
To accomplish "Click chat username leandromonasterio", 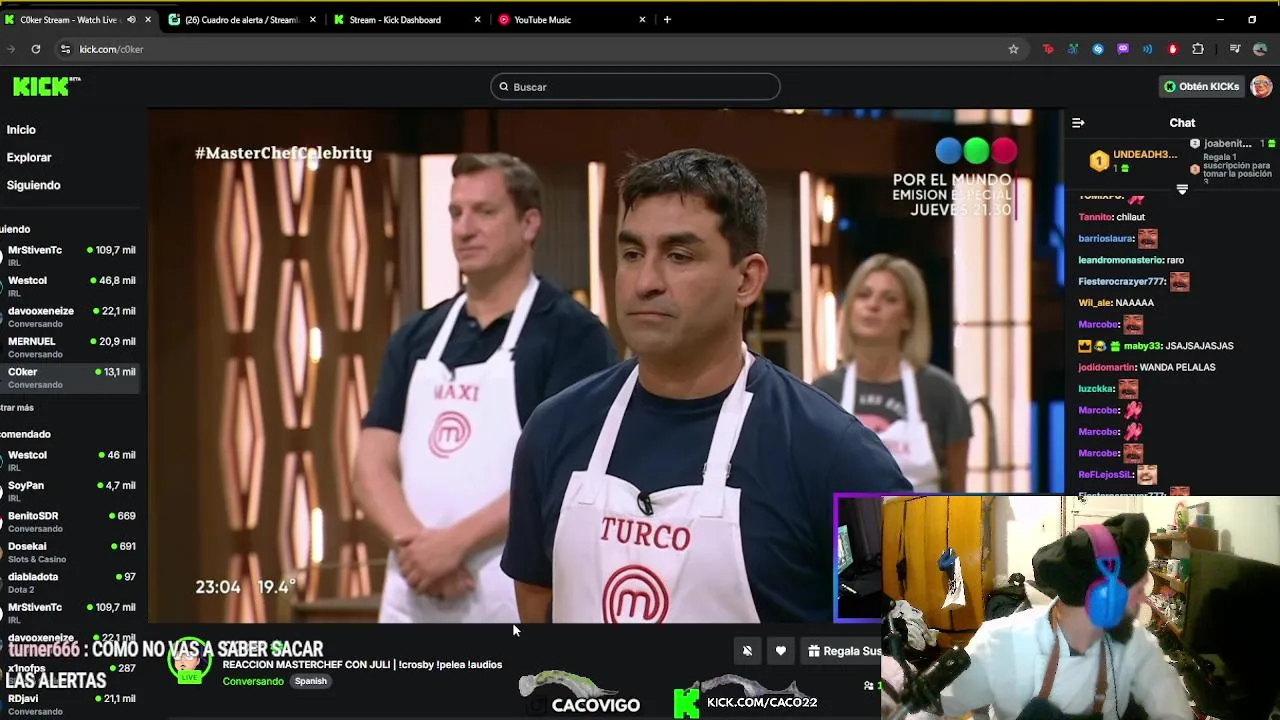I will [x=1120, y=260].
